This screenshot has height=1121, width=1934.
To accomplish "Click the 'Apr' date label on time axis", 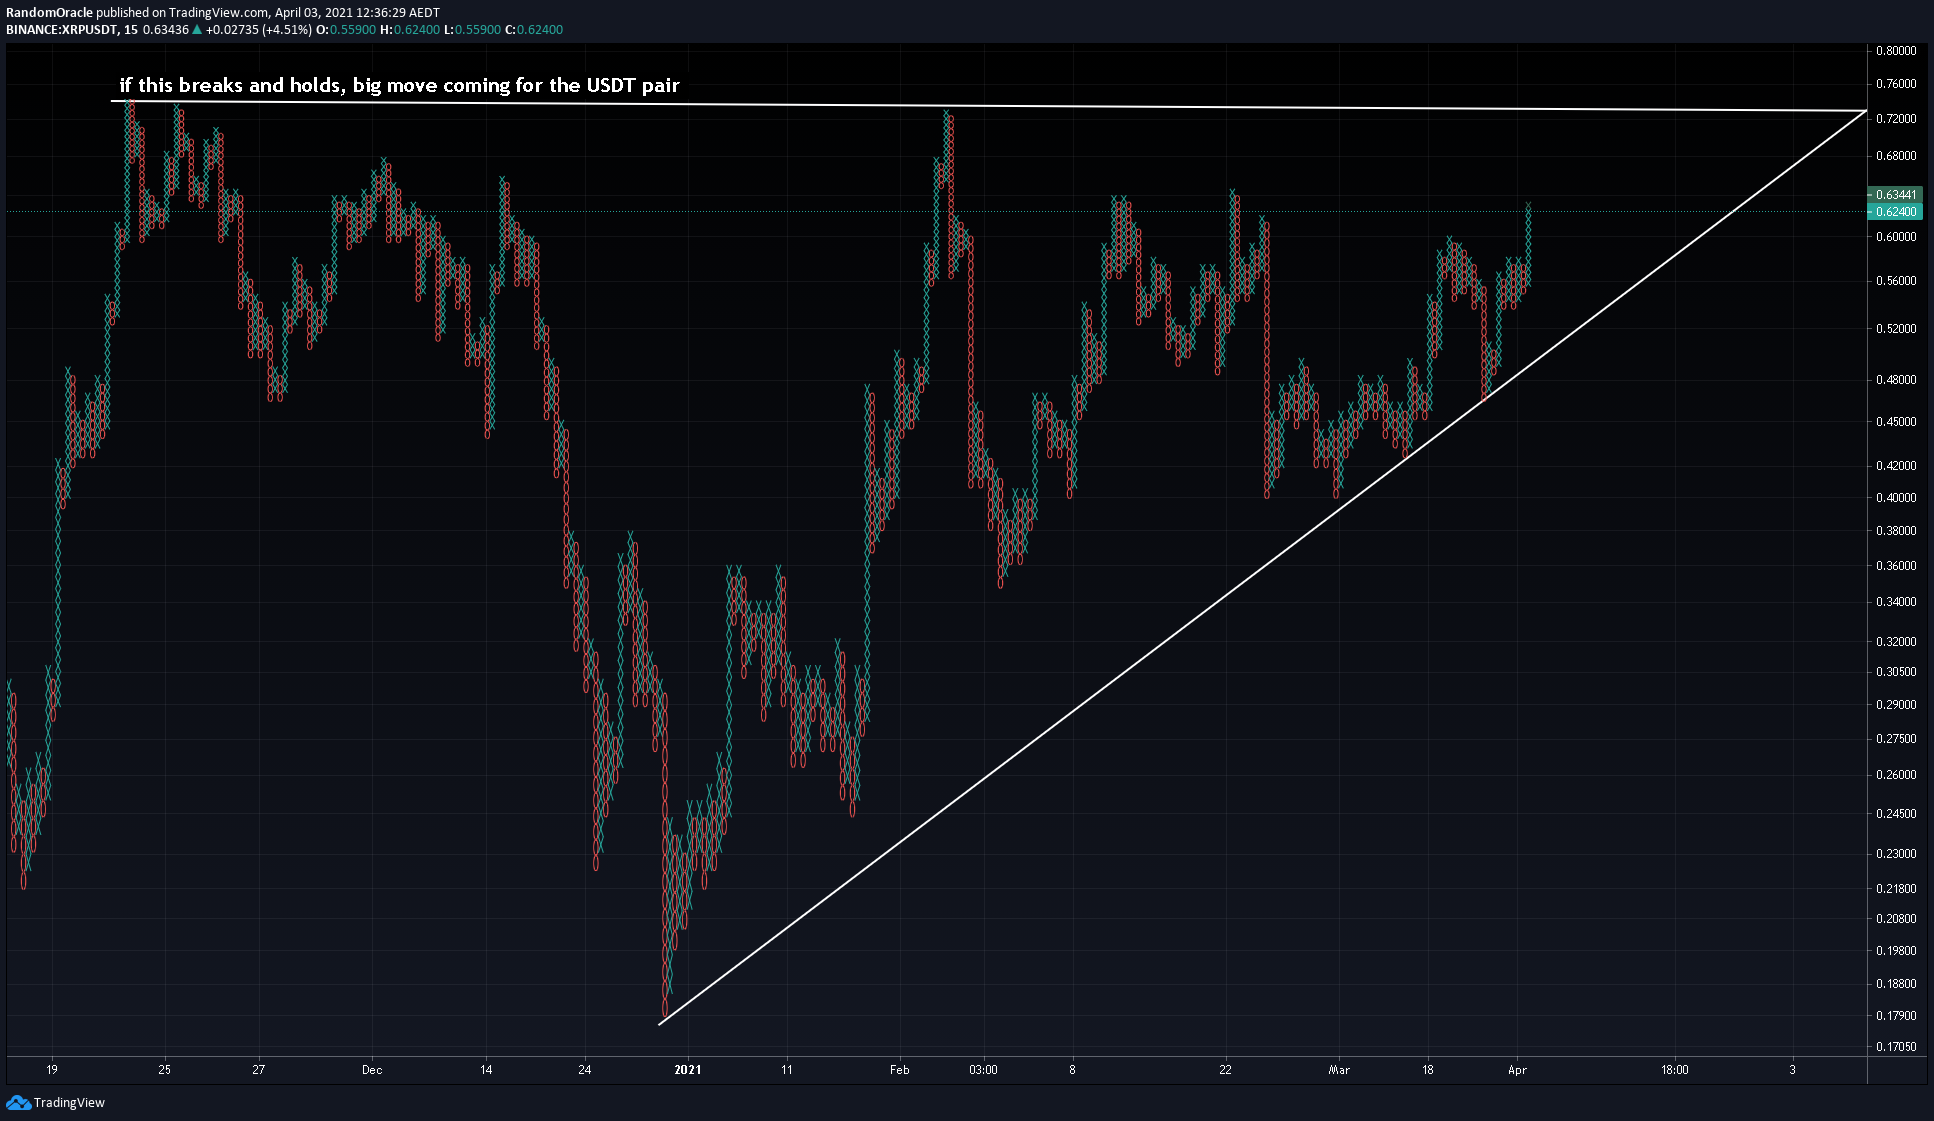I will click(x=1517, y=1070).
